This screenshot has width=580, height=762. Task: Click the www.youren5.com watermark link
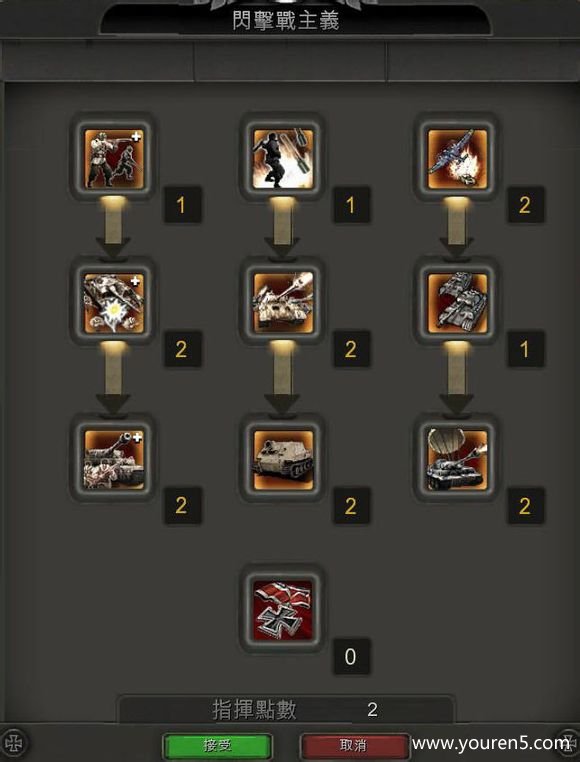pyautogui.click(x=491, y=743)
